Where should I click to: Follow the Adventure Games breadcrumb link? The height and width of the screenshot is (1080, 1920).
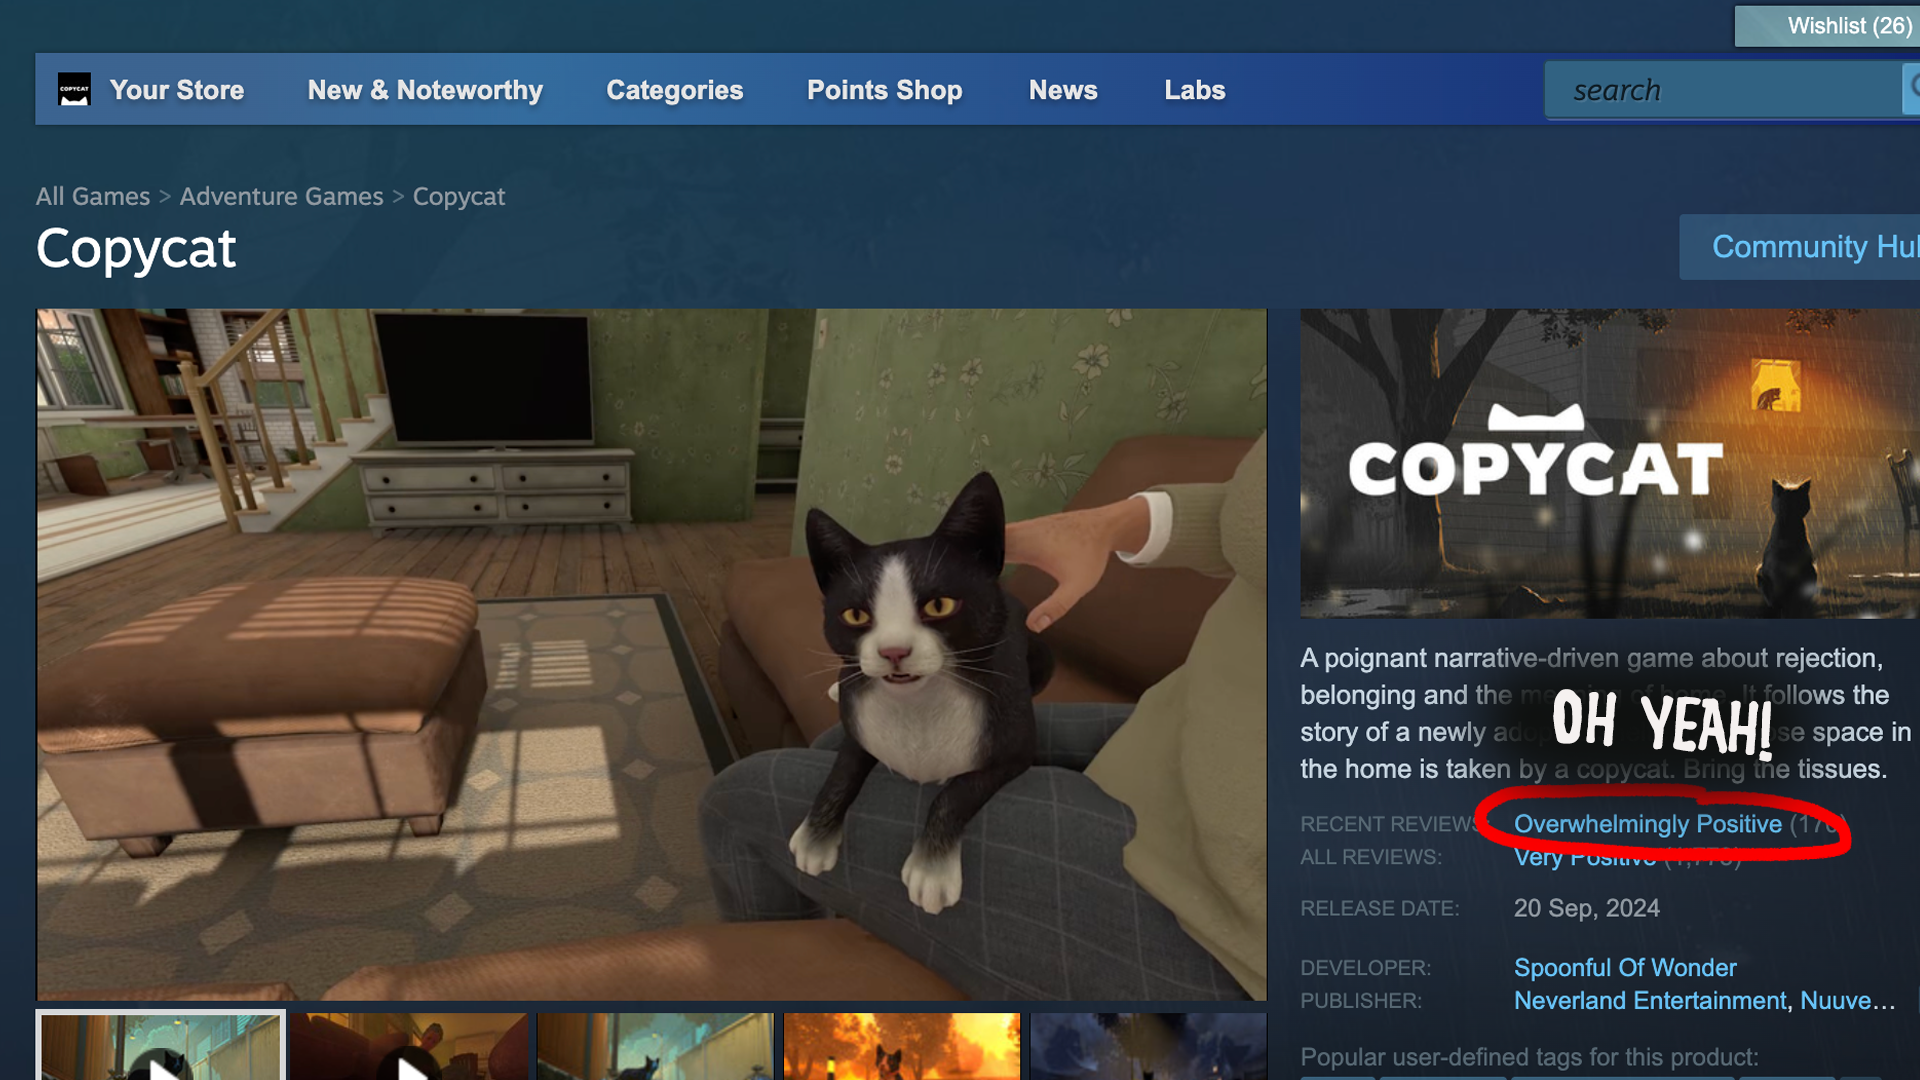(281, 196)
